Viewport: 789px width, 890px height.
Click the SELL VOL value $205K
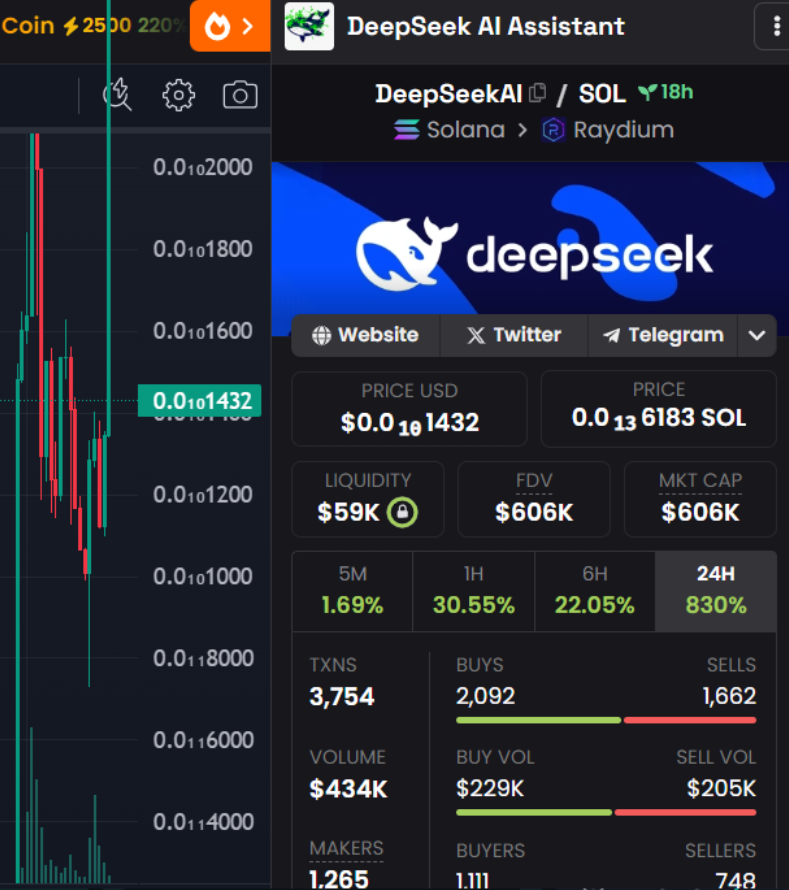(x=721, y=788)
